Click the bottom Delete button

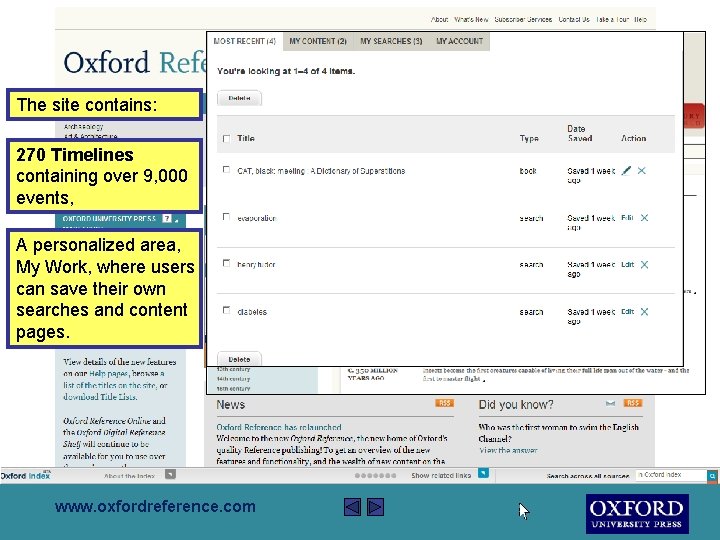pos(239,359)
